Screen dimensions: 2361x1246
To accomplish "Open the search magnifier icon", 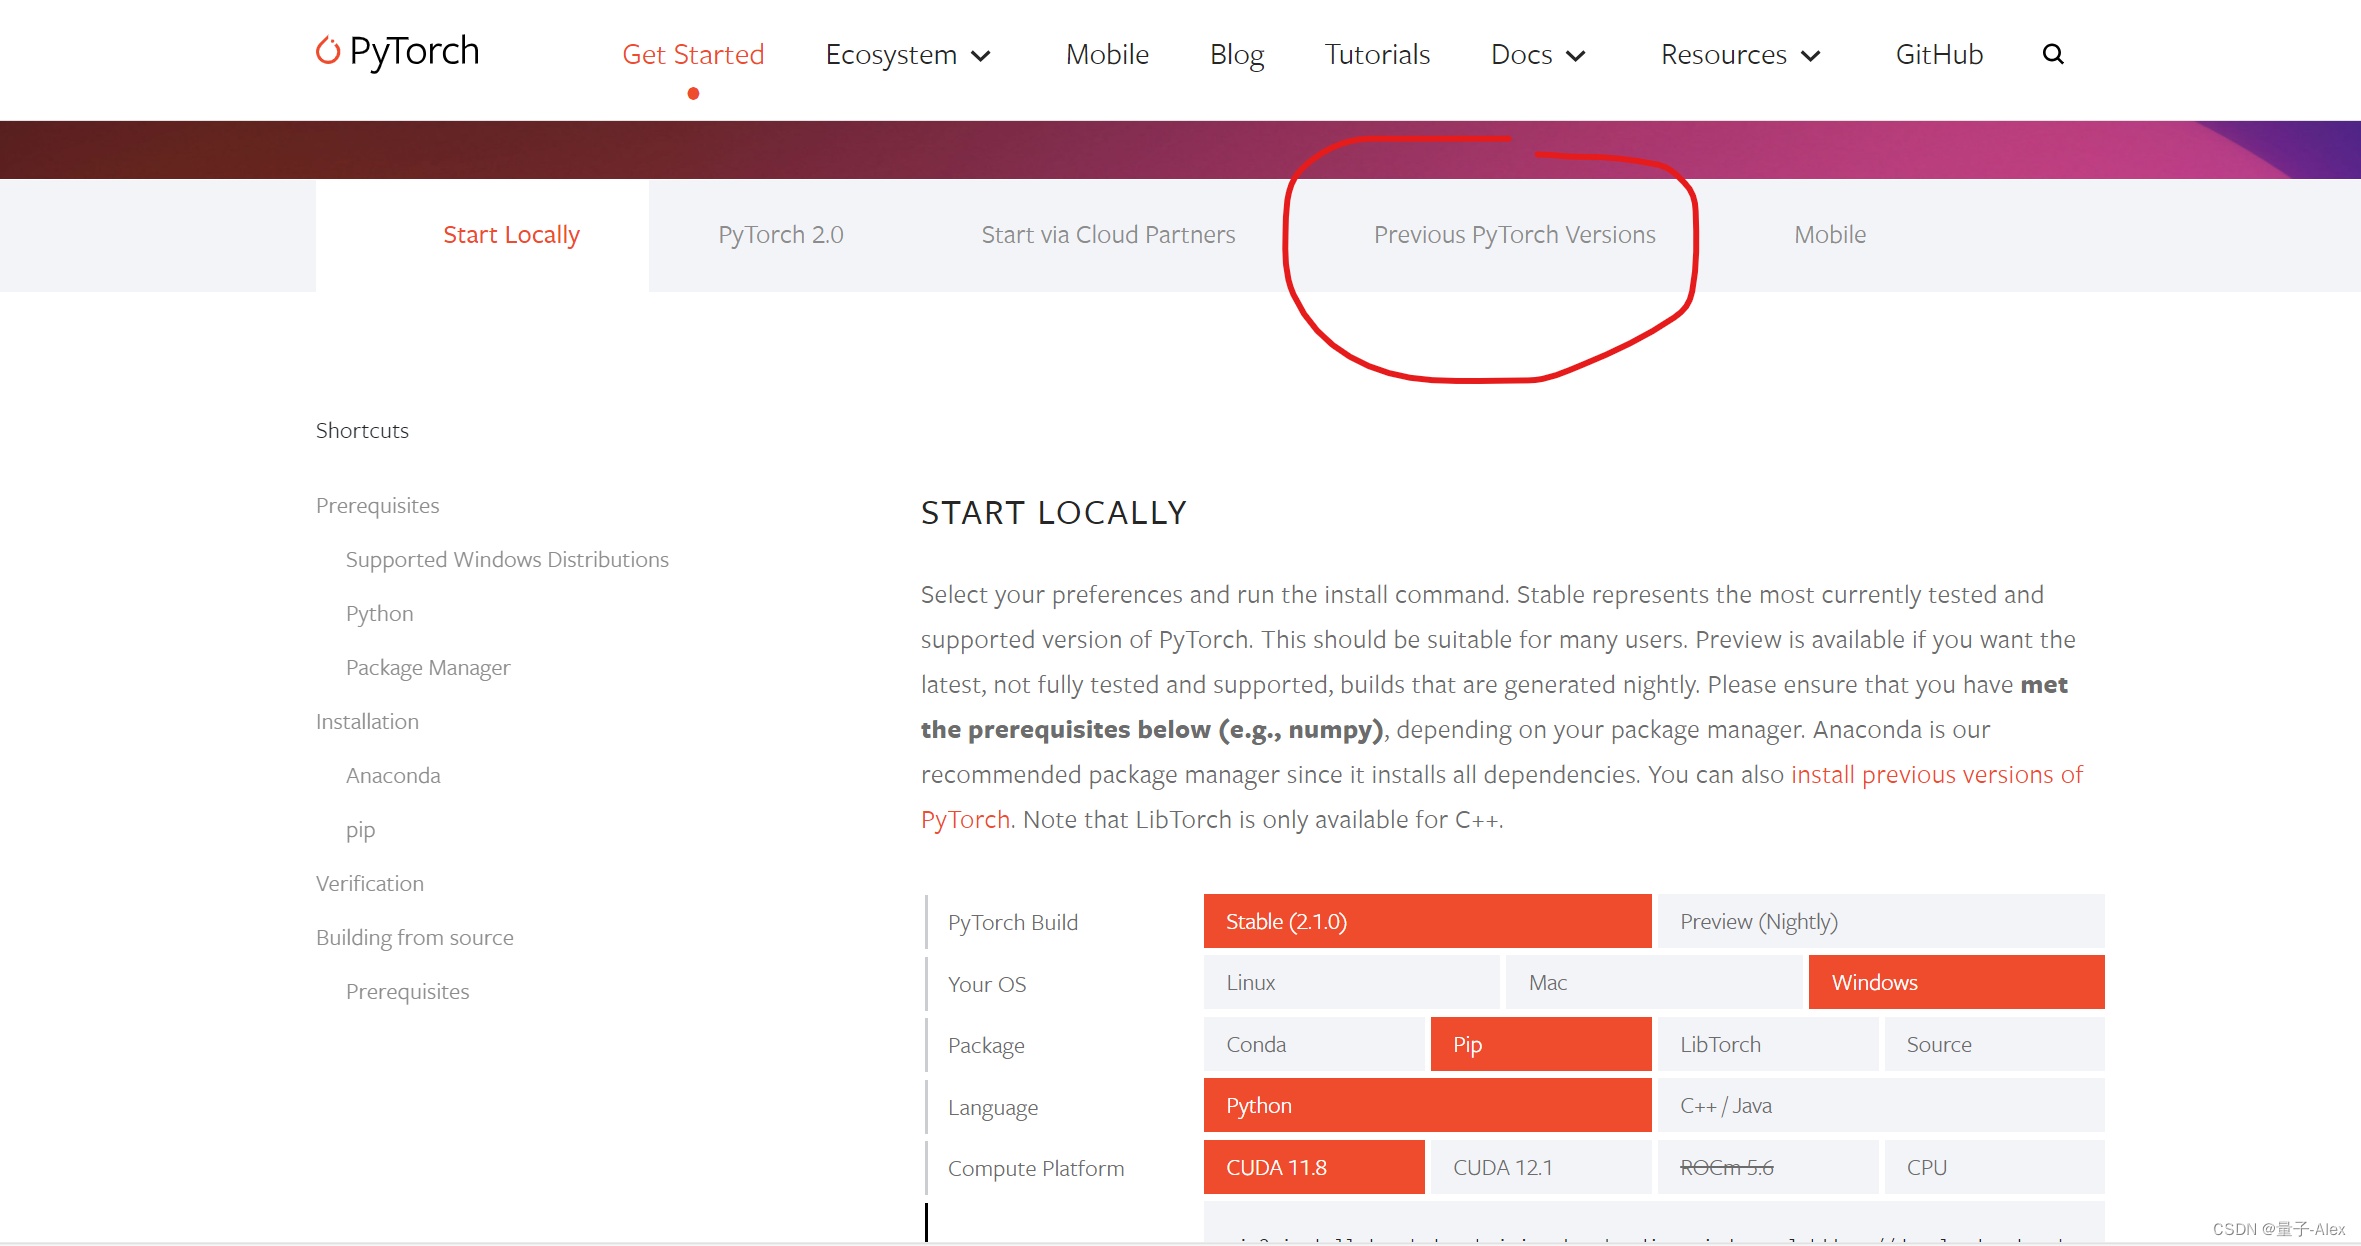I will point(2053,54).
